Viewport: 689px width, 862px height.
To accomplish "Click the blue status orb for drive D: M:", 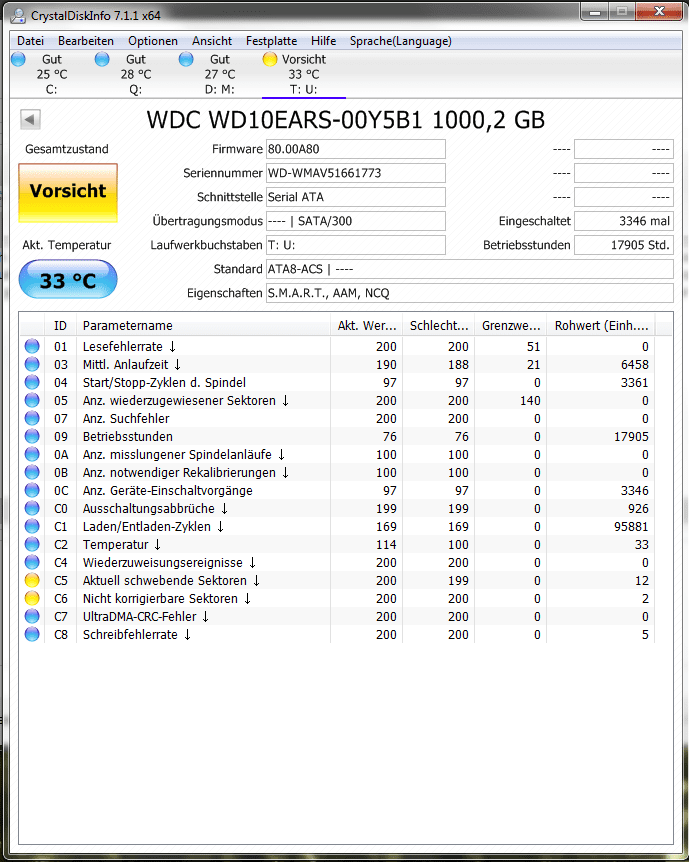I will (186, 59).
